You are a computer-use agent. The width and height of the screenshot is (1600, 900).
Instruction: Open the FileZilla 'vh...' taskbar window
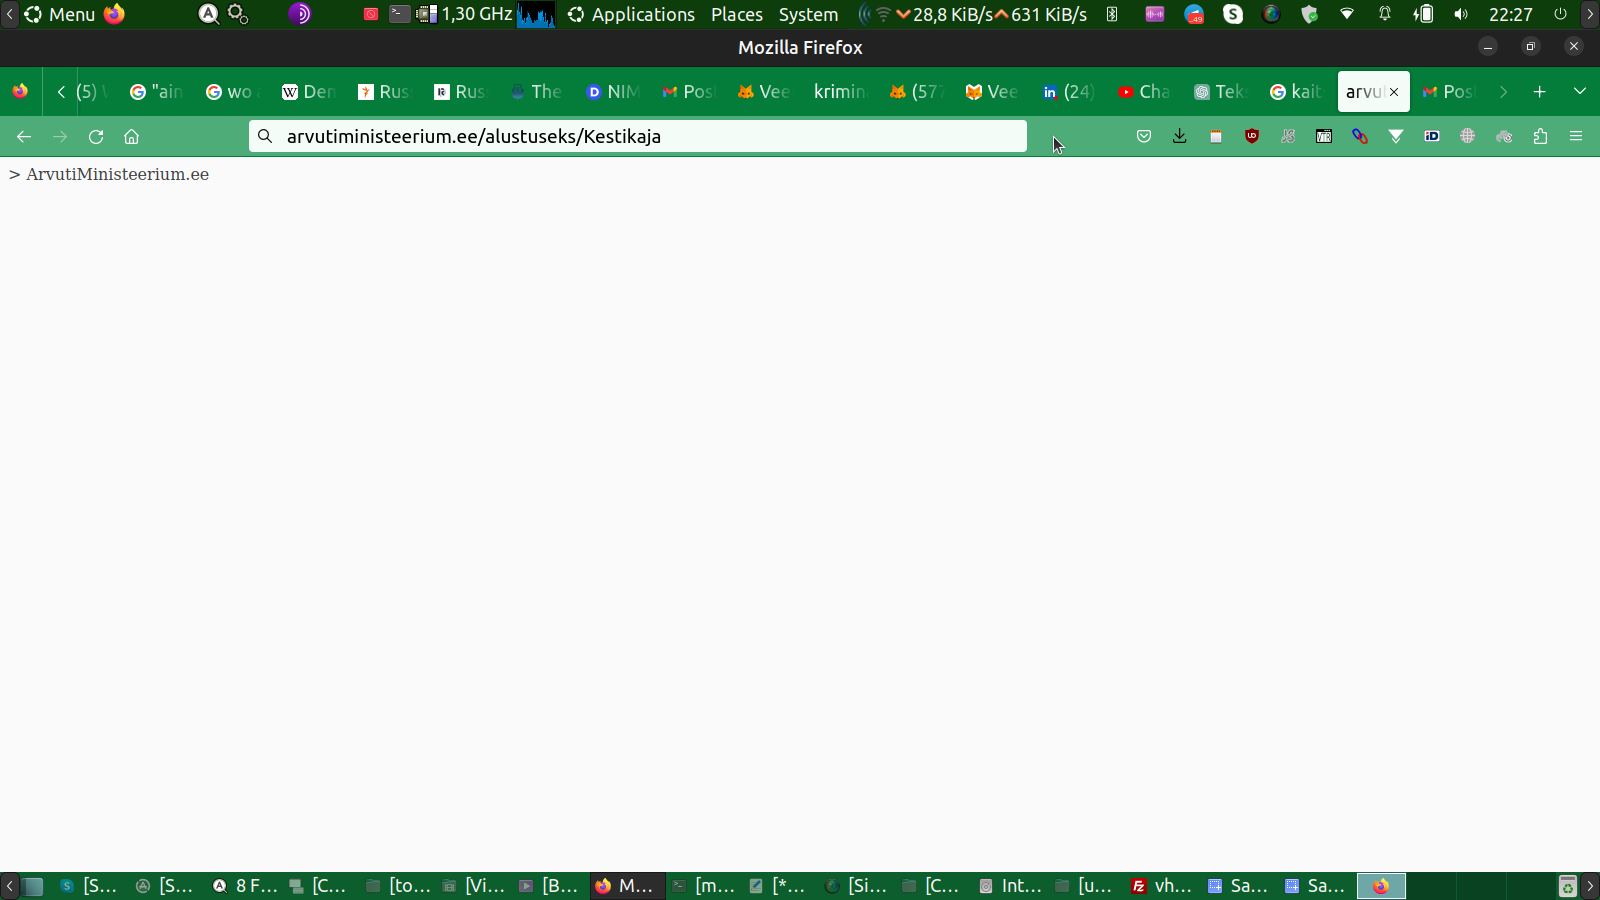[1161, 886]
